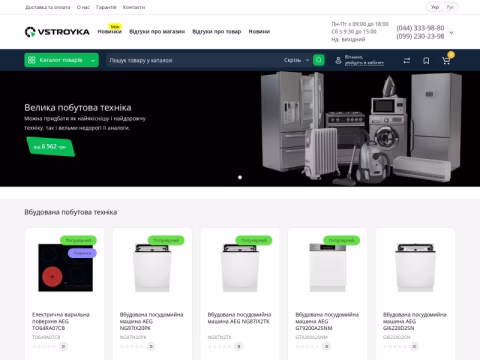Open the Скрізь search scope dropdown
Screen dimensions: 480x360
pos(296,60)
